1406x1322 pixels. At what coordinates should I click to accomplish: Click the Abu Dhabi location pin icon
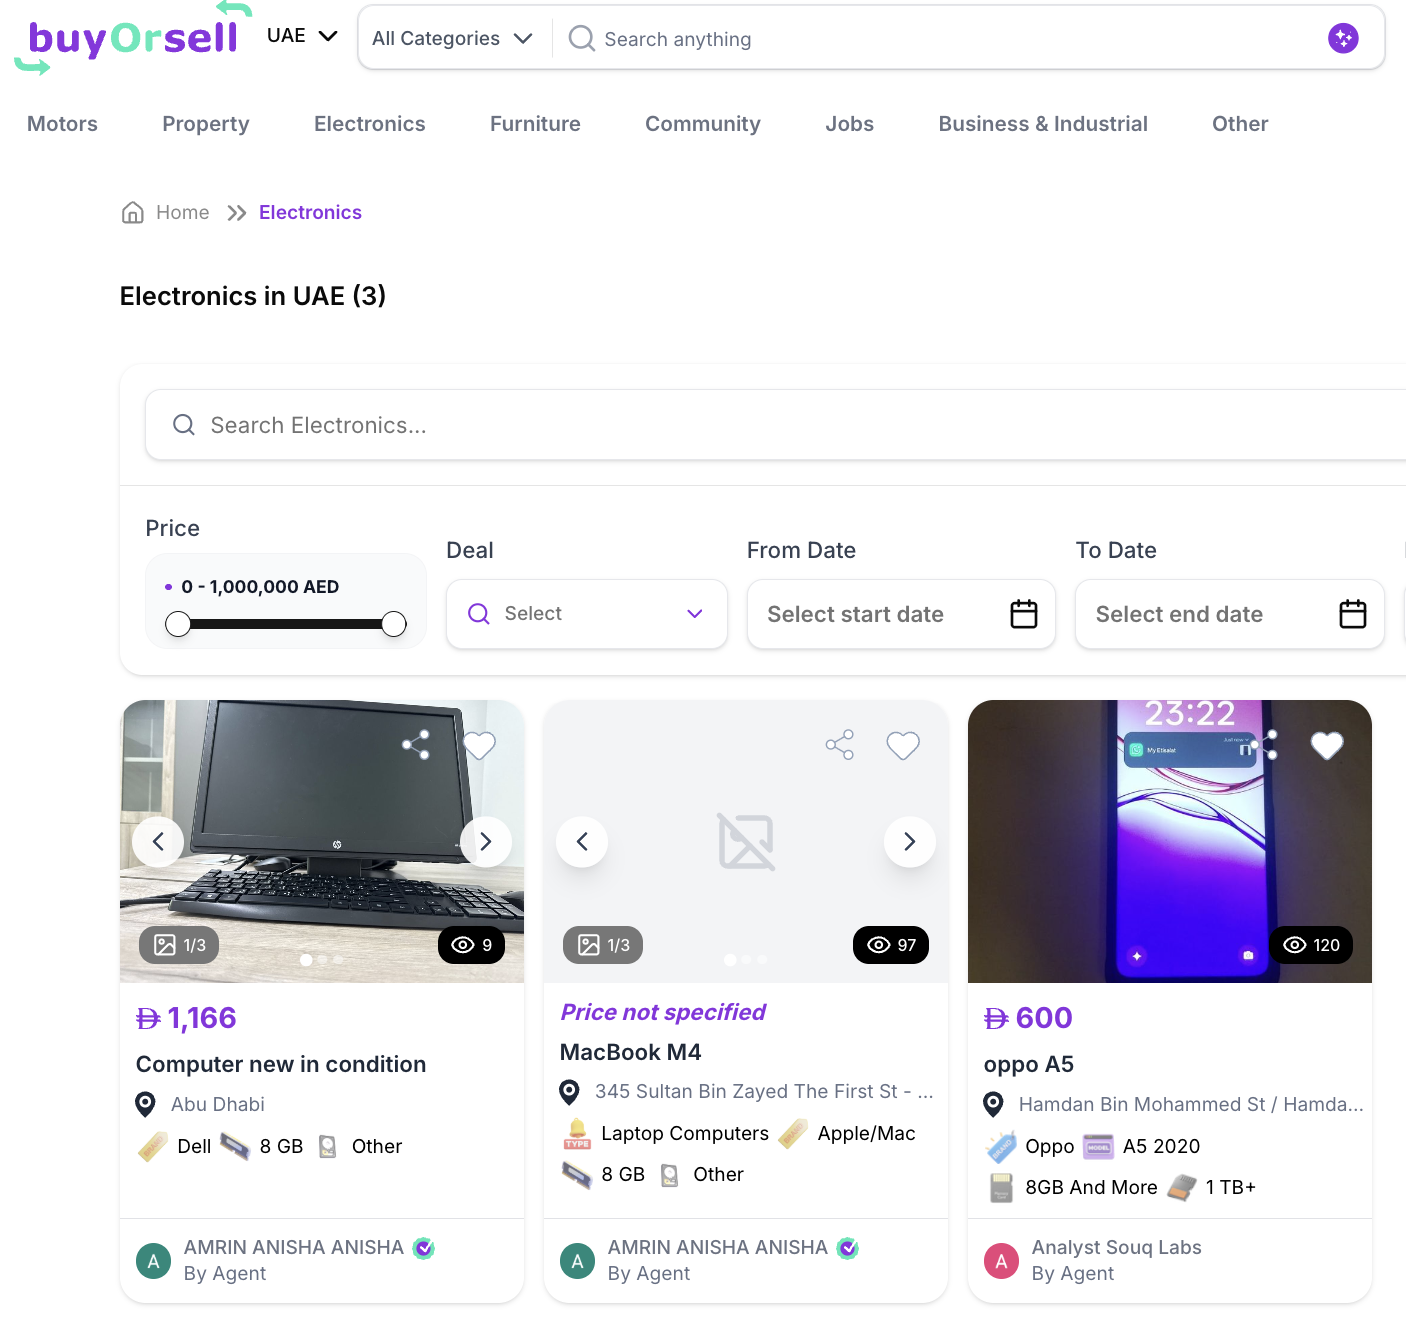tap(145, 1104)
